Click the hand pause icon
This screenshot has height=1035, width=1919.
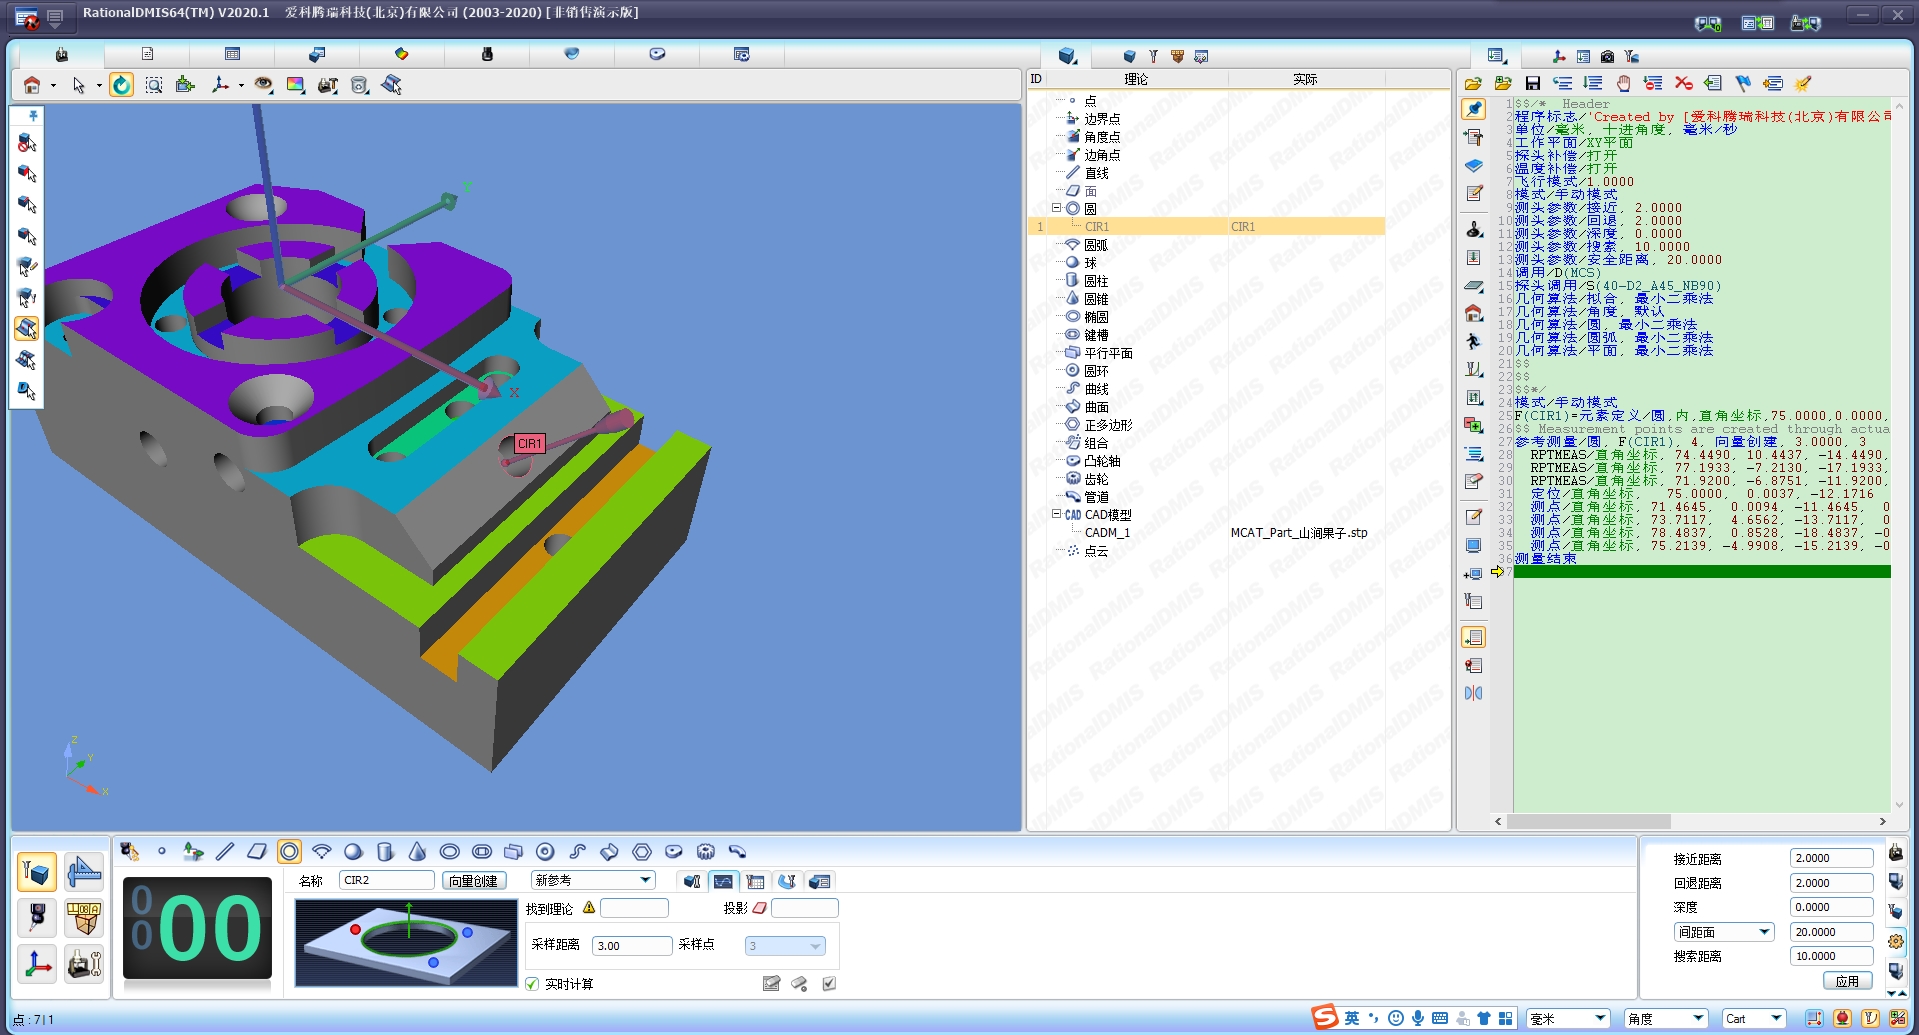(1624, 84)
